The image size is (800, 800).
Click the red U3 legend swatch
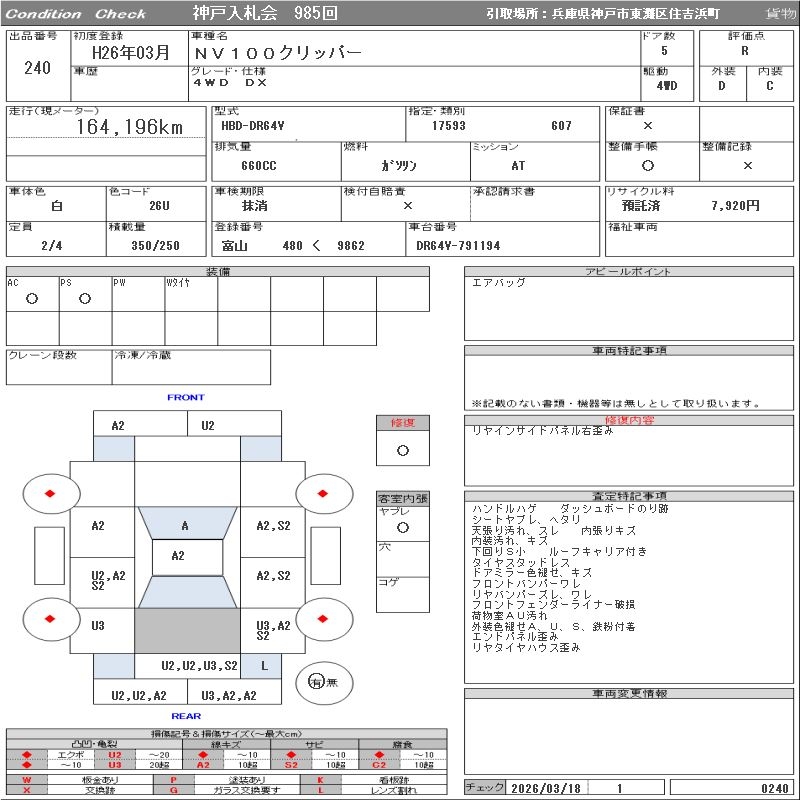coord(115,765)
